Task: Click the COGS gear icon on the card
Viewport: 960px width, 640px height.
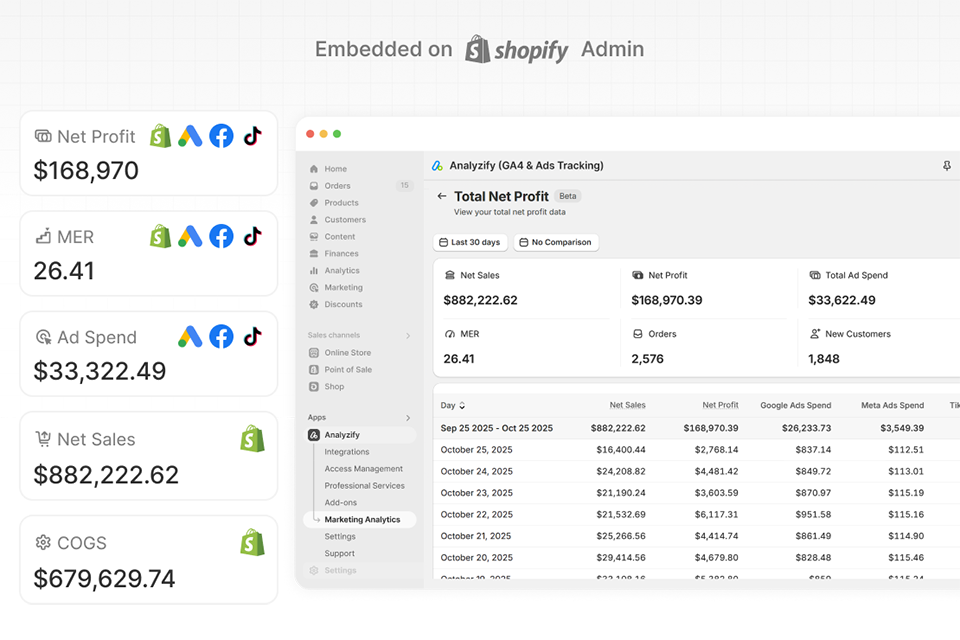Action: [43, 543]
